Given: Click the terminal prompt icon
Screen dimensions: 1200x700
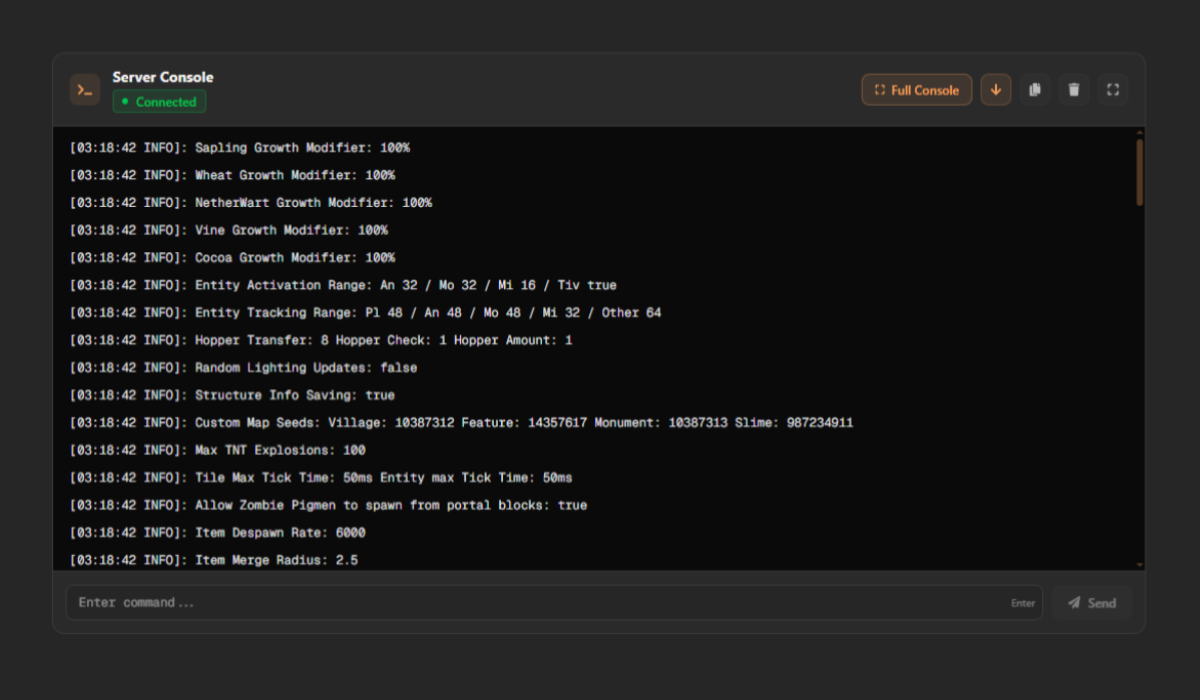Looking at the screenshot, I should [85, 89].
